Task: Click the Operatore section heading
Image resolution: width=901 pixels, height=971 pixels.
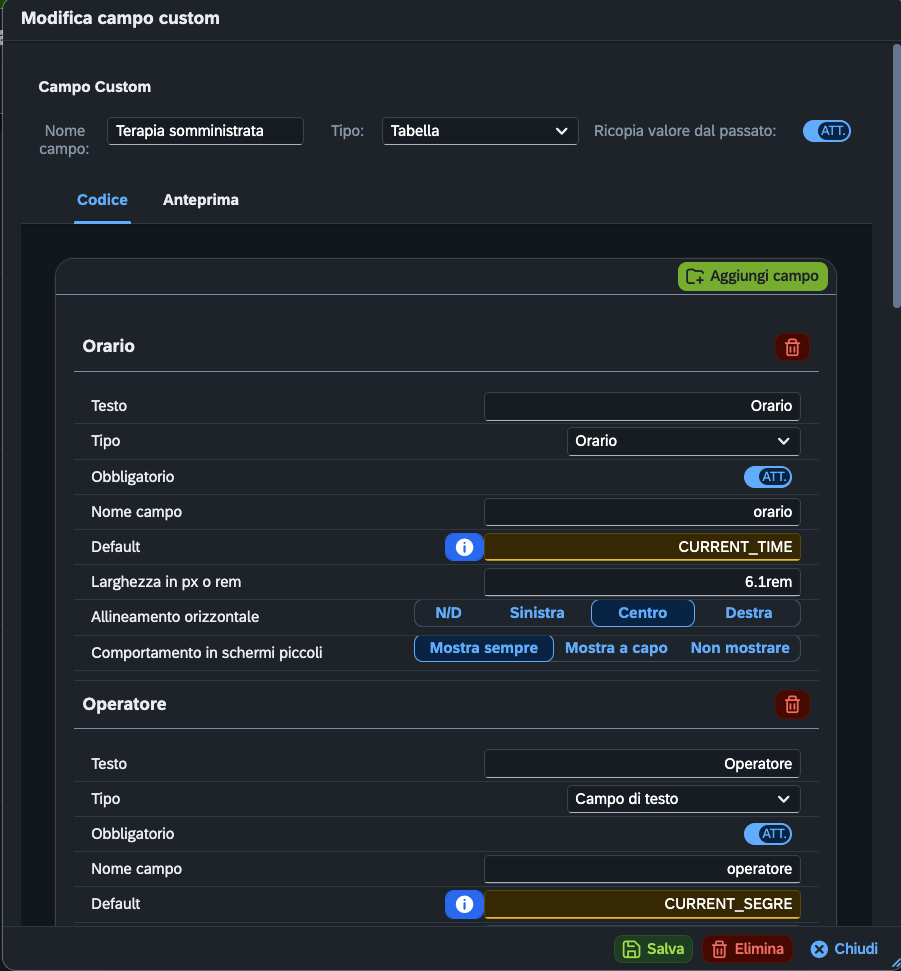Action: tap(124, 704)
